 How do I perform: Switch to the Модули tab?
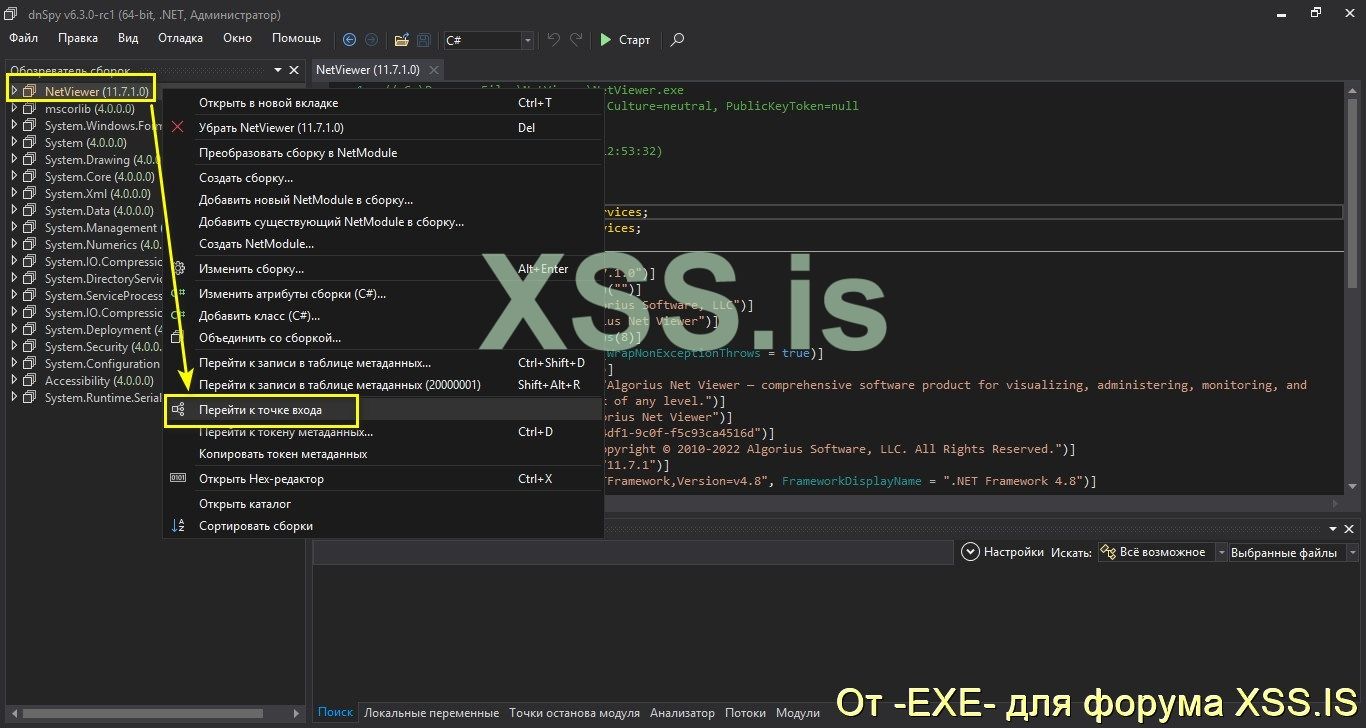[797, 713]
